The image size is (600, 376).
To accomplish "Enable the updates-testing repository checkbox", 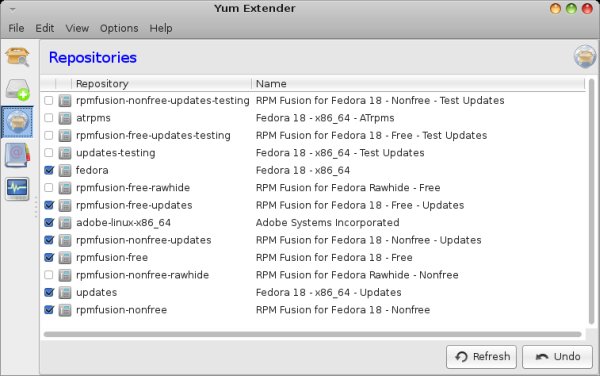I will click(x=49, y=153).
